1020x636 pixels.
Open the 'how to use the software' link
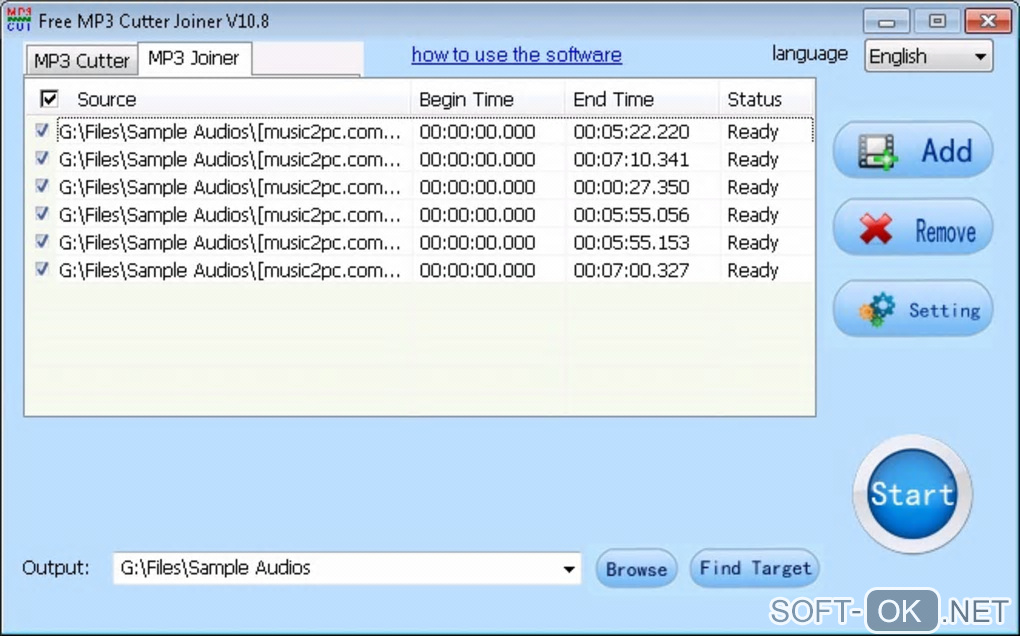(517, 55)
